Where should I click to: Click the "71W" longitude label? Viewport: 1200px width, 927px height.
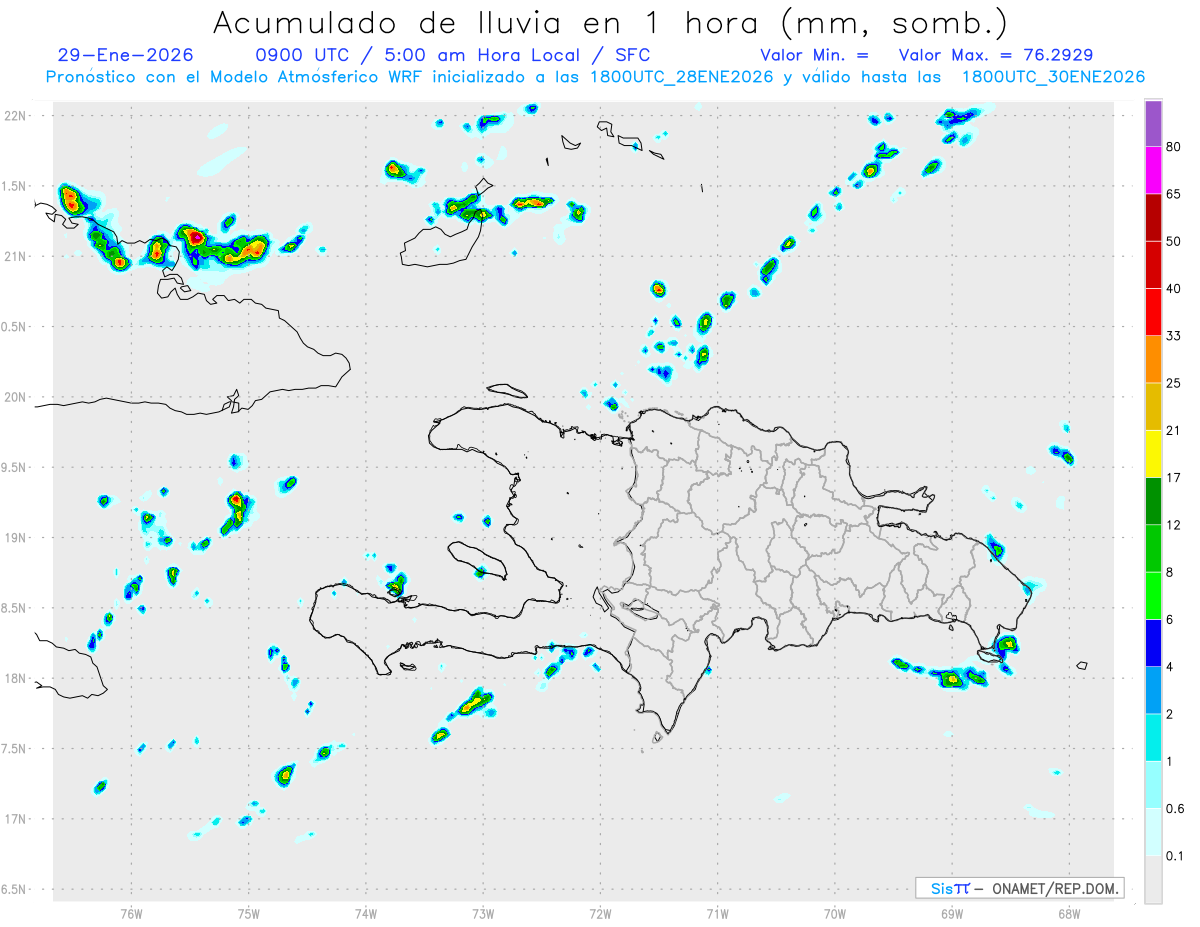tap(717, 913)
